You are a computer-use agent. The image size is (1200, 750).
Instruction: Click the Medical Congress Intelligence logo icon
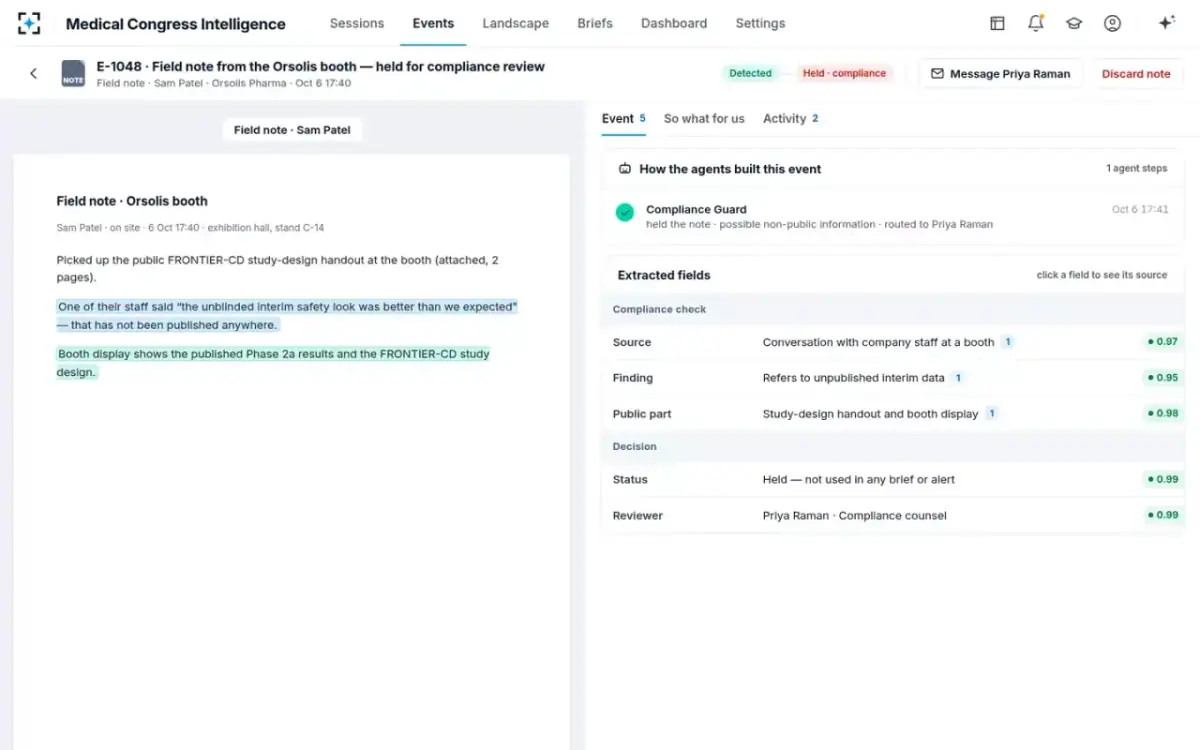[30, 23]
